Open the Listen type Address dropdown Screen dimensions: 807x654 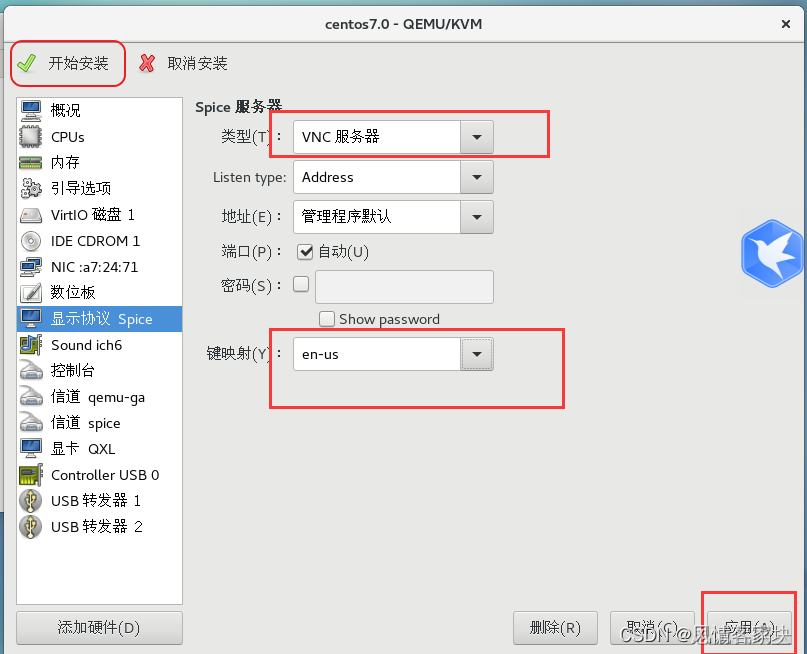pos(477,177)
